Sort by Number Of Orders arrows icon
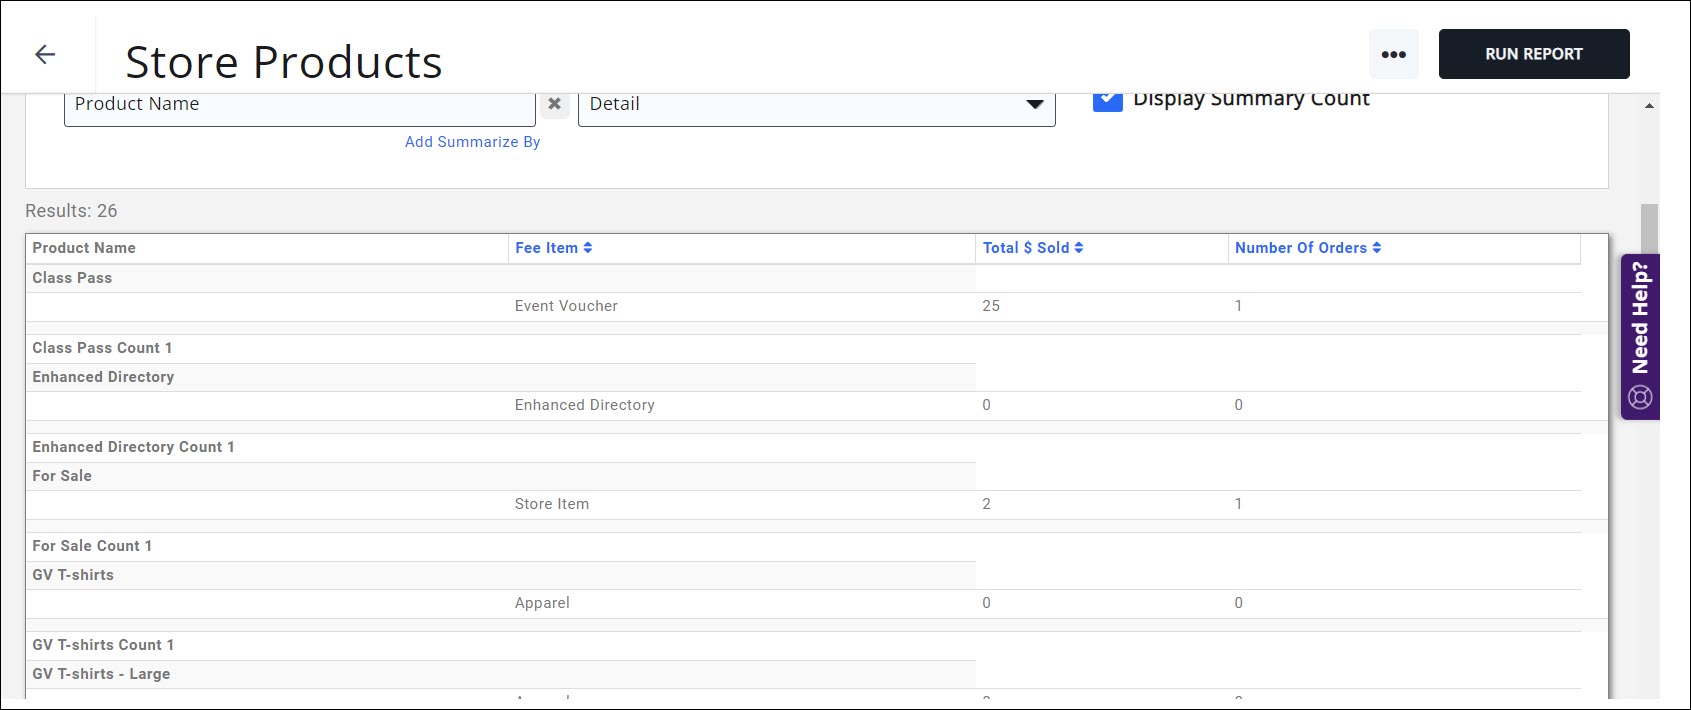 (1377, 248)
